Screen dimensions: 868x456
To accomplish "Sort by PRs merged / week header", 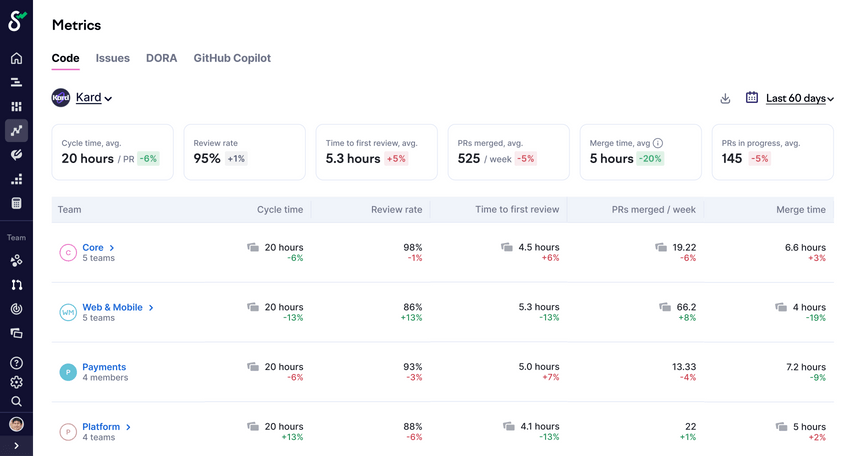I will tap(653, 210).
